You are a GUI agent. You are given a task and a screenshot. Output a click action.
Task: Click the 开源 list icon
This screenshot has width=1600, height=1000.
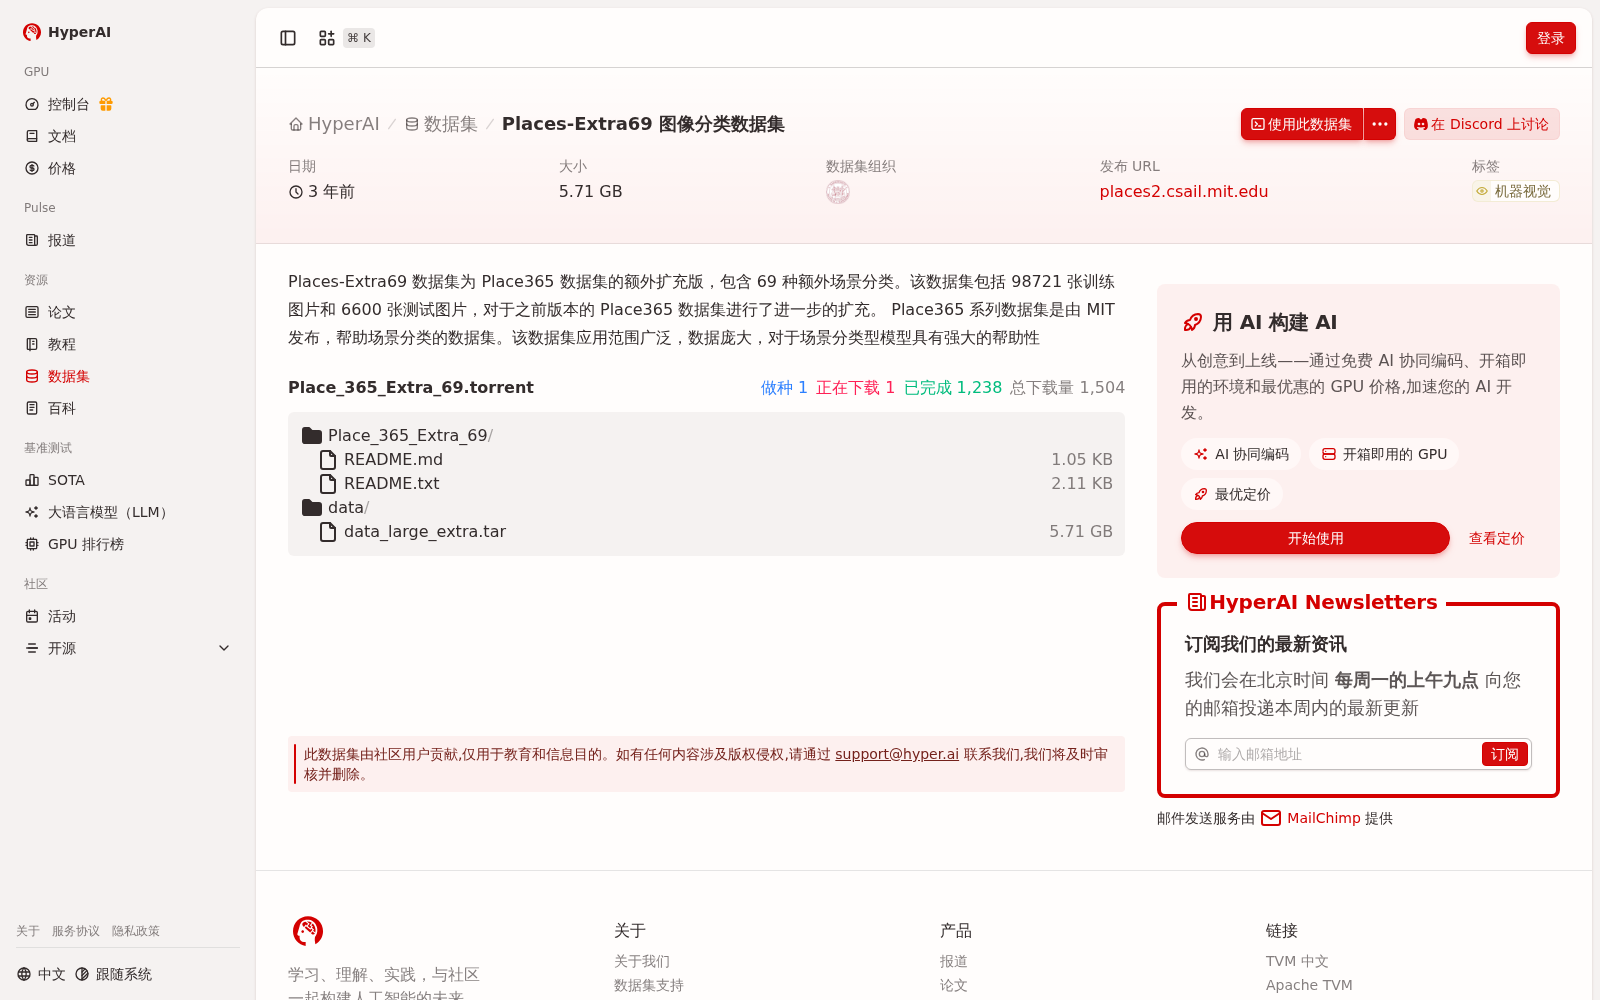(x=32, y=648)
